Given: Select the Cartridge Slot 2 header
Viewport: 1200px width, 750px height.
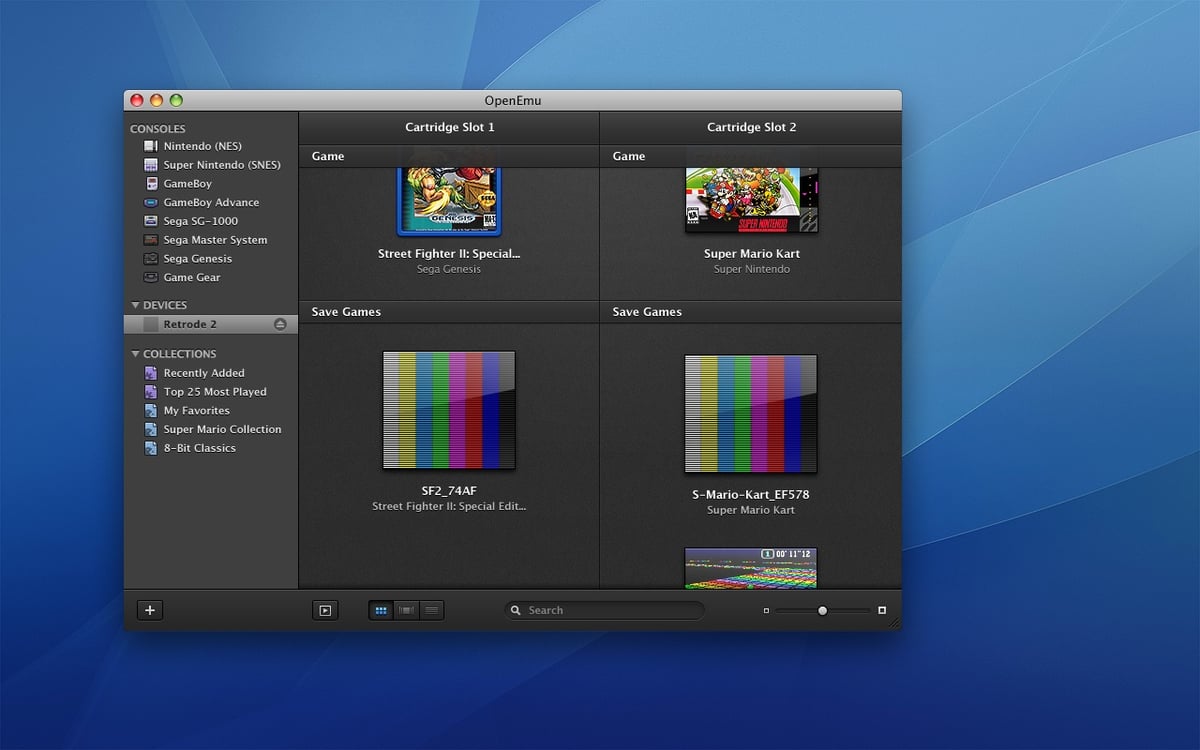Looking at the screenshot, I should (x=751, y=127).
